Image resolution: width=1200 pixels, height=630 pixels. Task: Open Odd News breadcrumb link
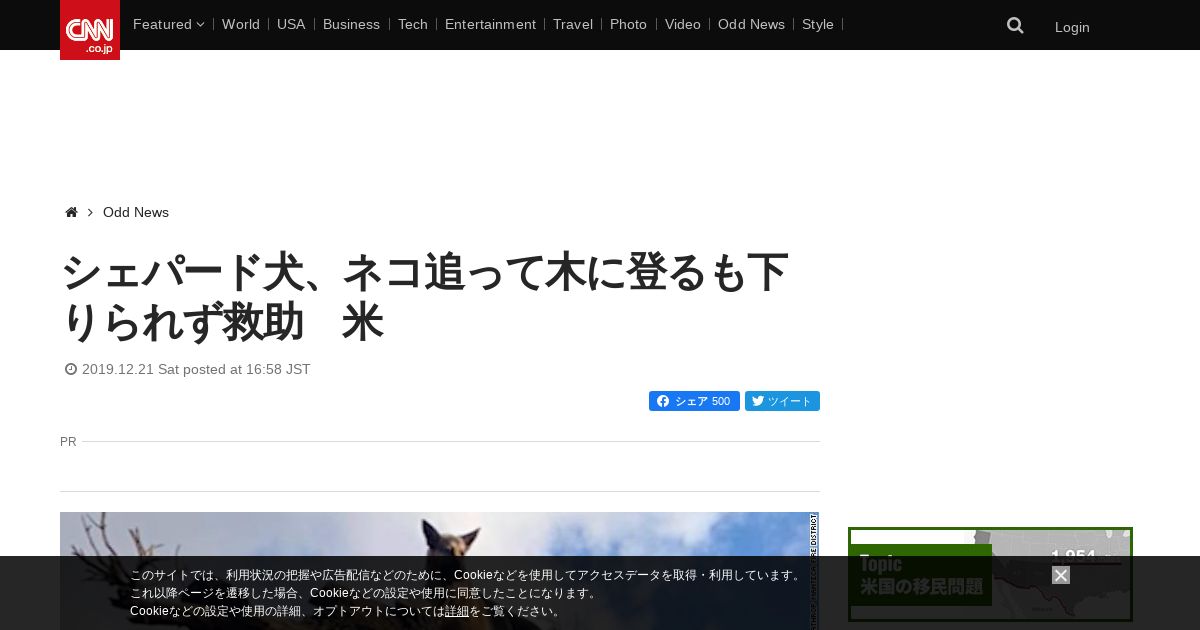(136, 212)
